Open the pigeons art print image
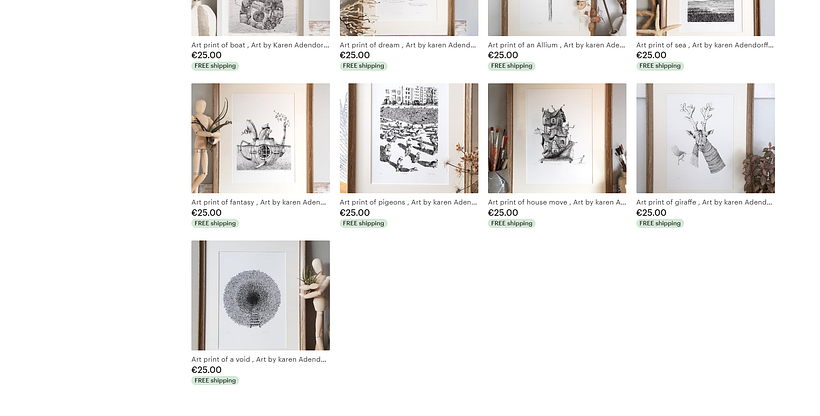 (409, 138)
